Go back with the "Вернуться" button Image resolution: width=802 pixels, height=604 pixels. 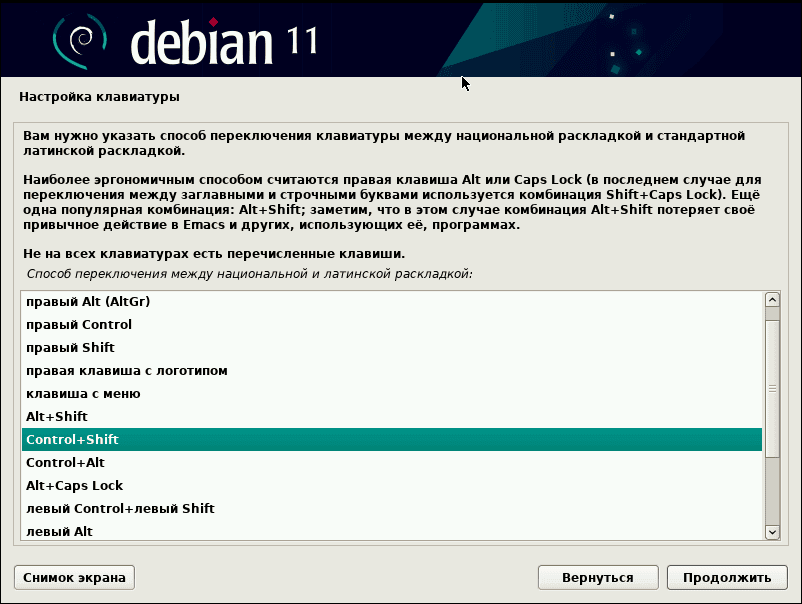coord(598,578)
